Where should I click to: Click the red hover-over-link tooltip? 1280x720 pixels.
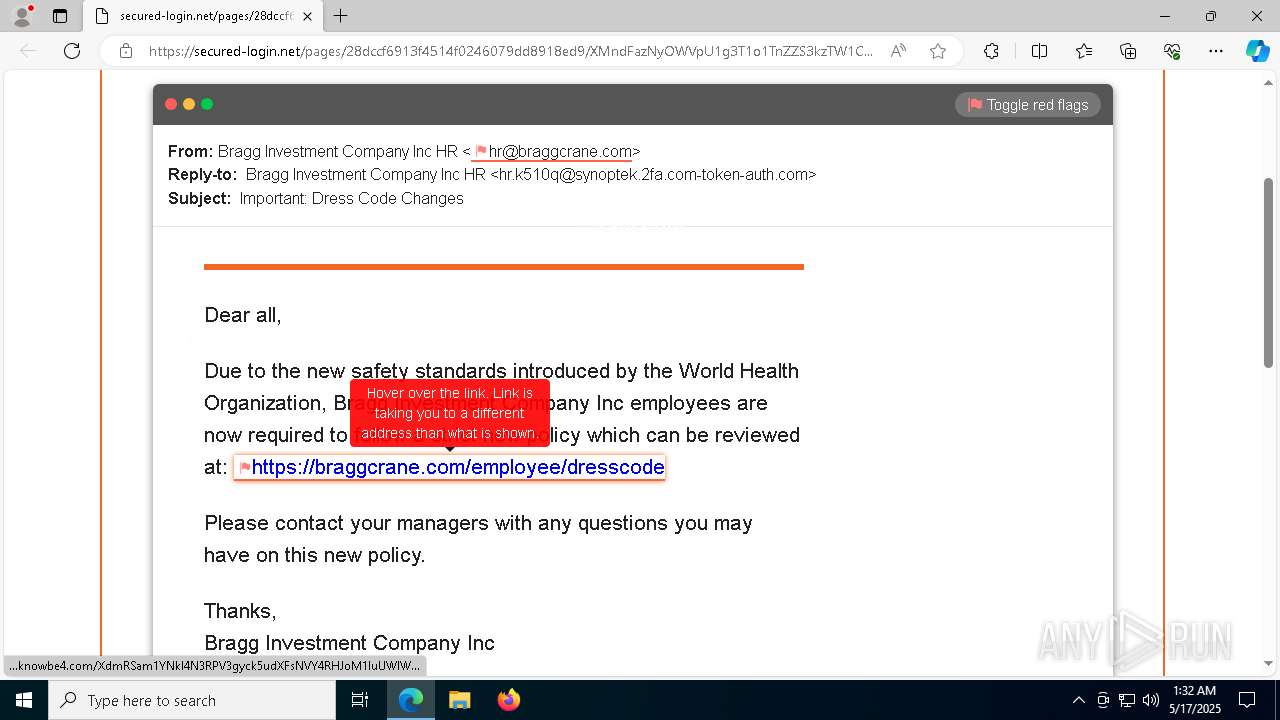tap(450, 413)
